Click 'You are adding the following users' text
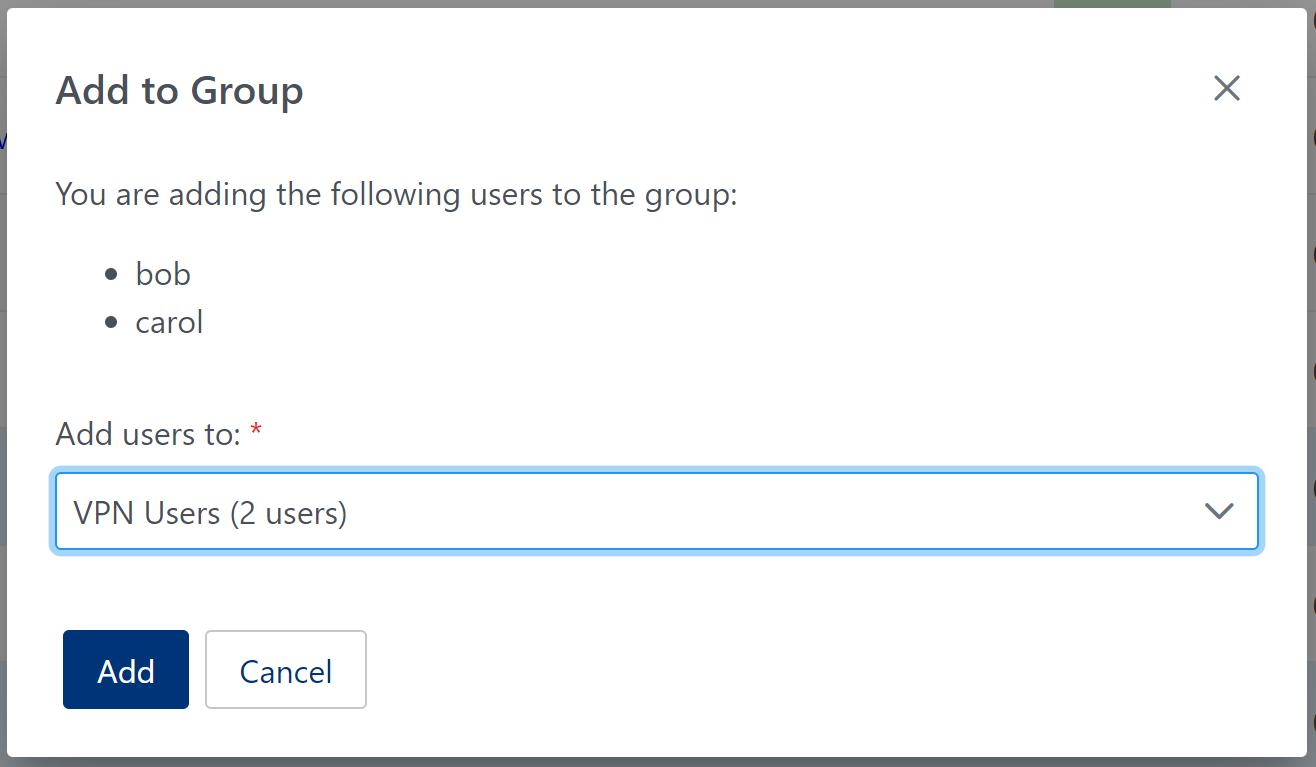Viewport: 1316px width, 767px height. 396,194
